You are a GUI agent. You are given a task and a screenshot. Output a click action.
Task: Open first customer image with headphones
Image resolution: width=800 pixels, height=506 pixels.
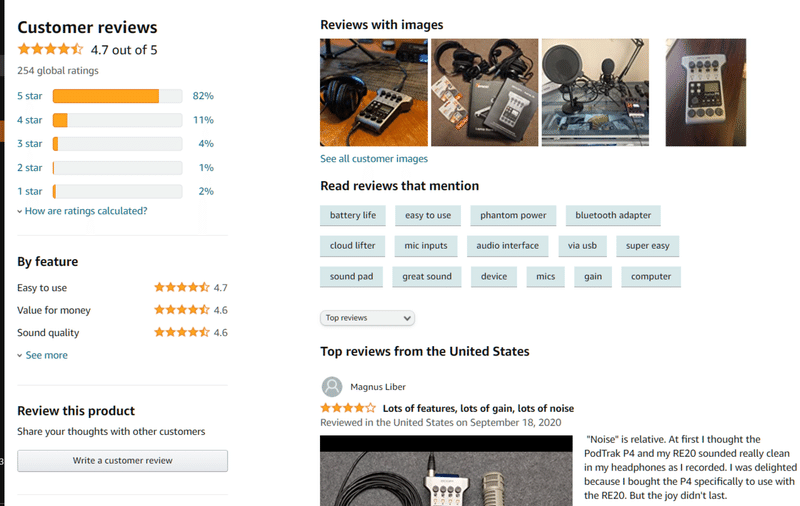pyautogui.click(x=374, y=92)
